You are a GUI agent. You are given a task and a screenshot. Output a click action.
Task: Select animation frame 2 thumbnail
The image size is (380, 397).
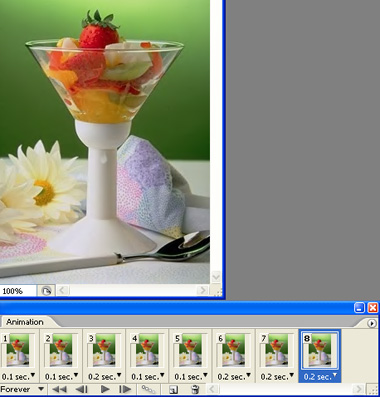(61, 350)
